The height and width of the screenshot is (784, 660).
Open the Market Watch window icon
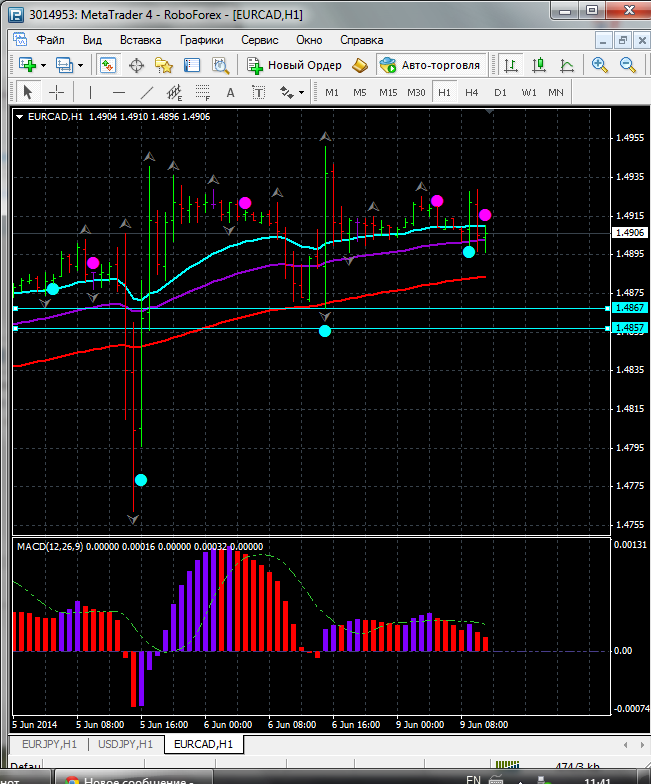tap(108, 65)
